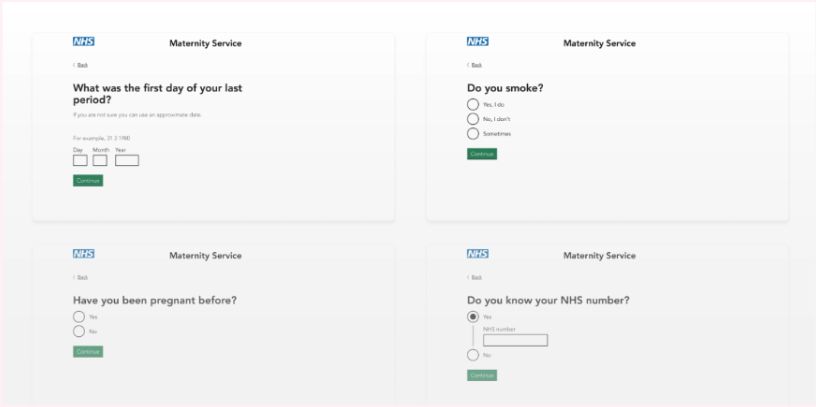The image size is (816, 407).
Task: Select Yes for been pregnant before
Action: pos(79,317)
